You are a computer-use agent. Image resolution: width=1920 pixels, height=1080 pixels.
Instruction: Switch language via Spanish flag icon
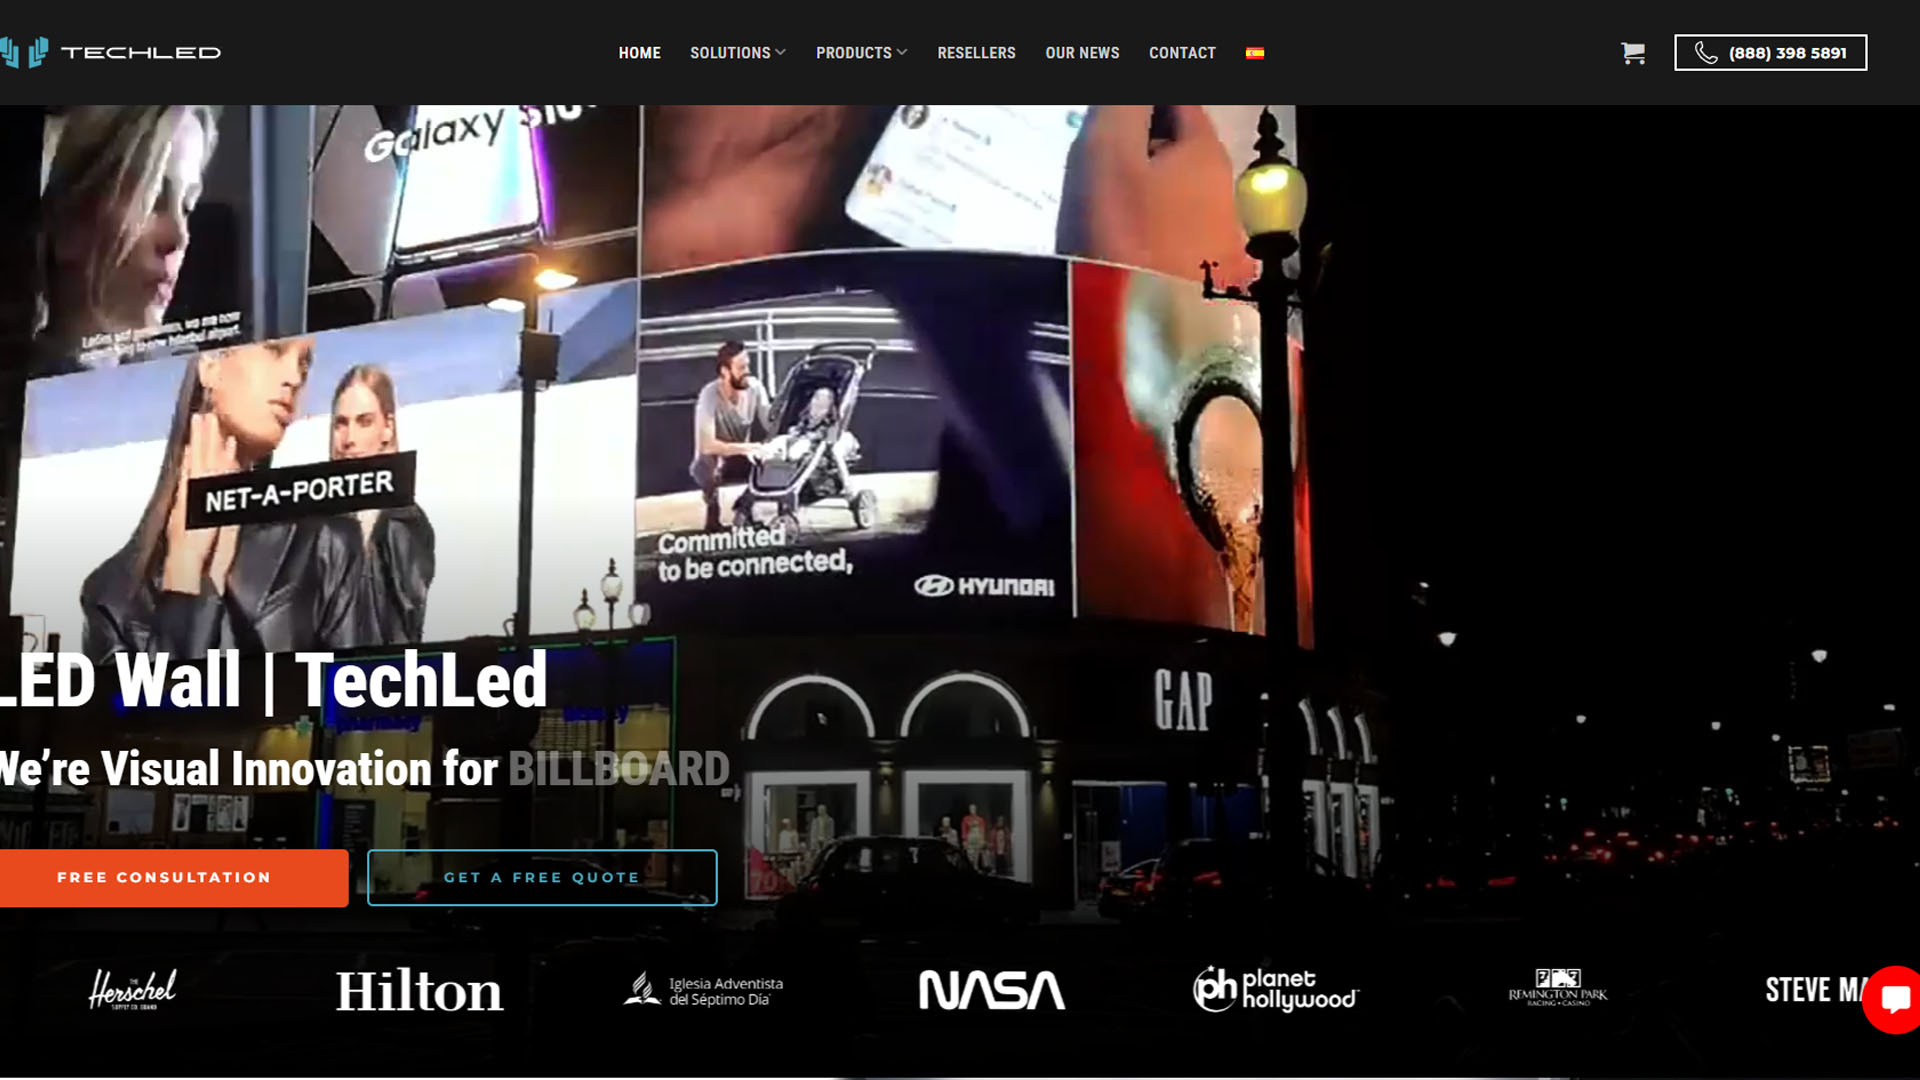1255,53
